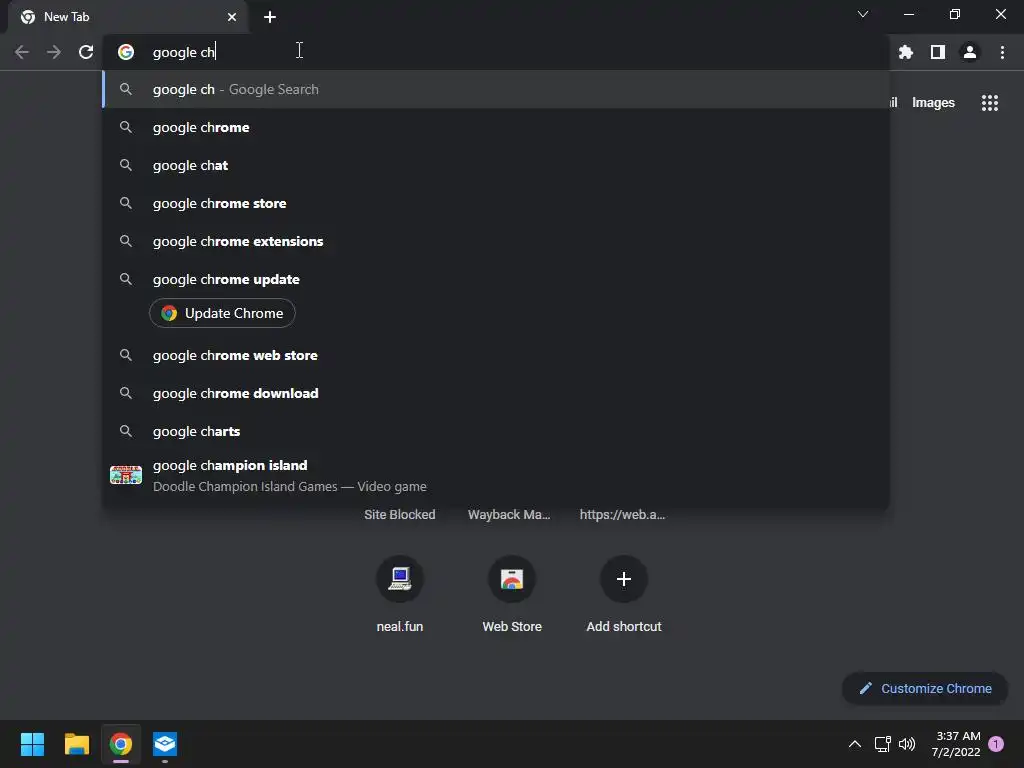The height and width of the screenshot is (768, 1024).
Task: Open the Windows Start menu
Action: [32, 744]
